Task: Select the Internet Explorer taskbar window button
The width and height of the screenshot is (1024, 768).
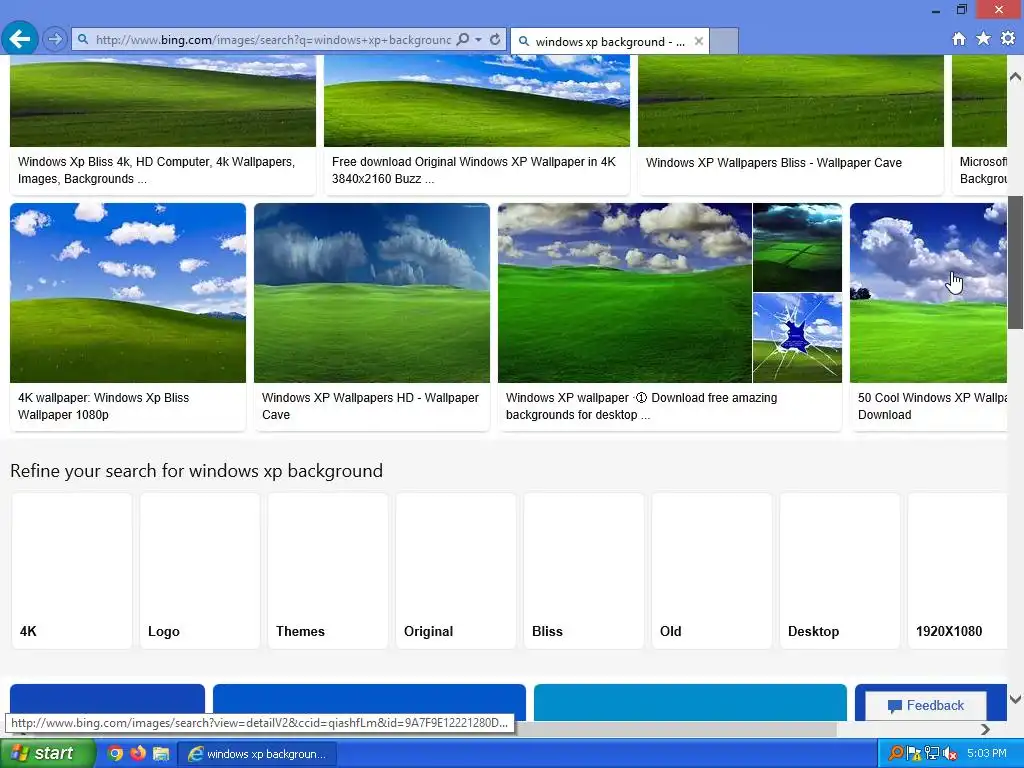Action: click(257, 754)
